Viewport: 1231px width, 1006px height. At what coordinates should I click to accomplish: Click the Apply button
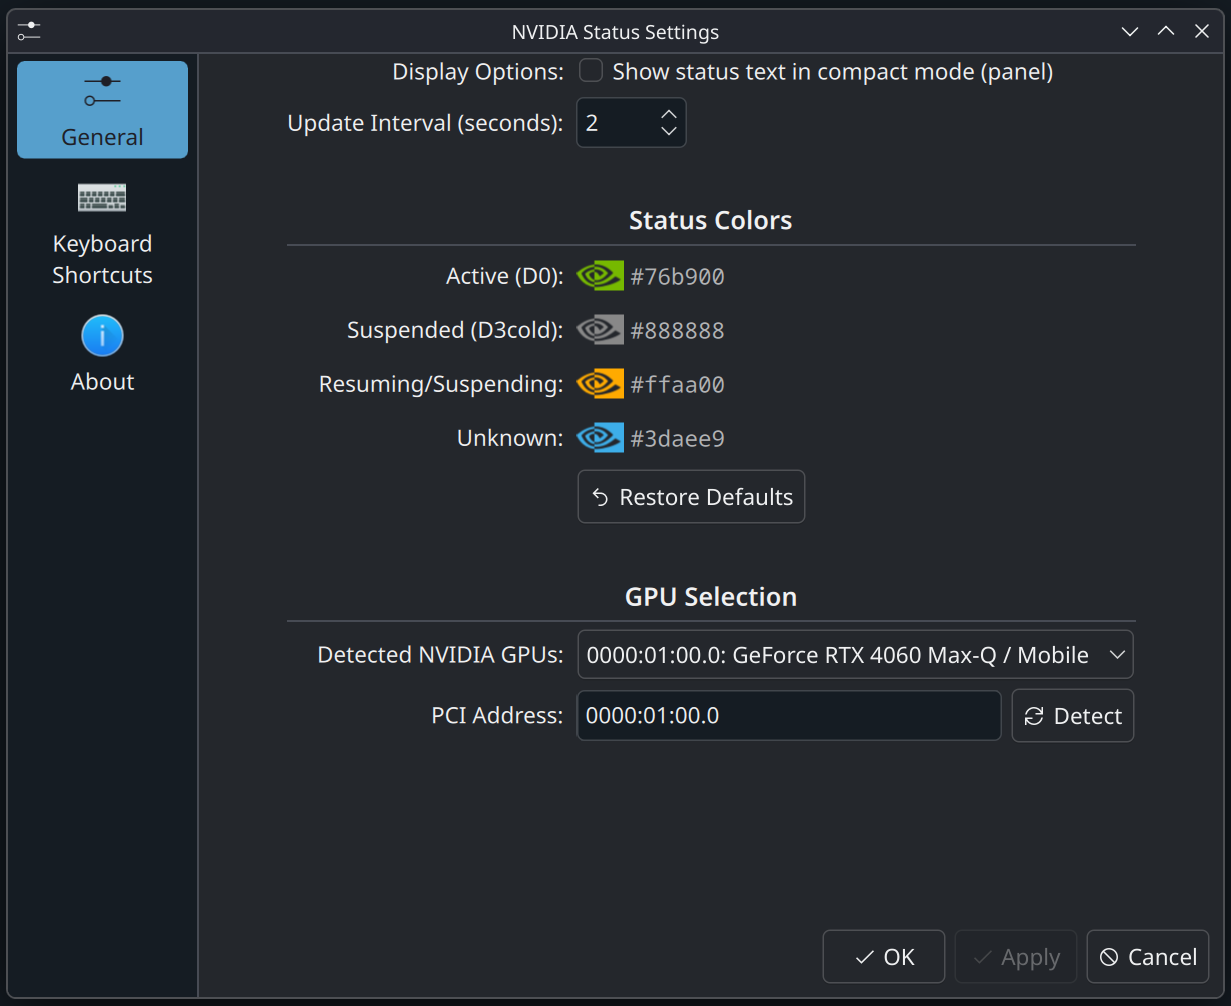[1016, 957]
